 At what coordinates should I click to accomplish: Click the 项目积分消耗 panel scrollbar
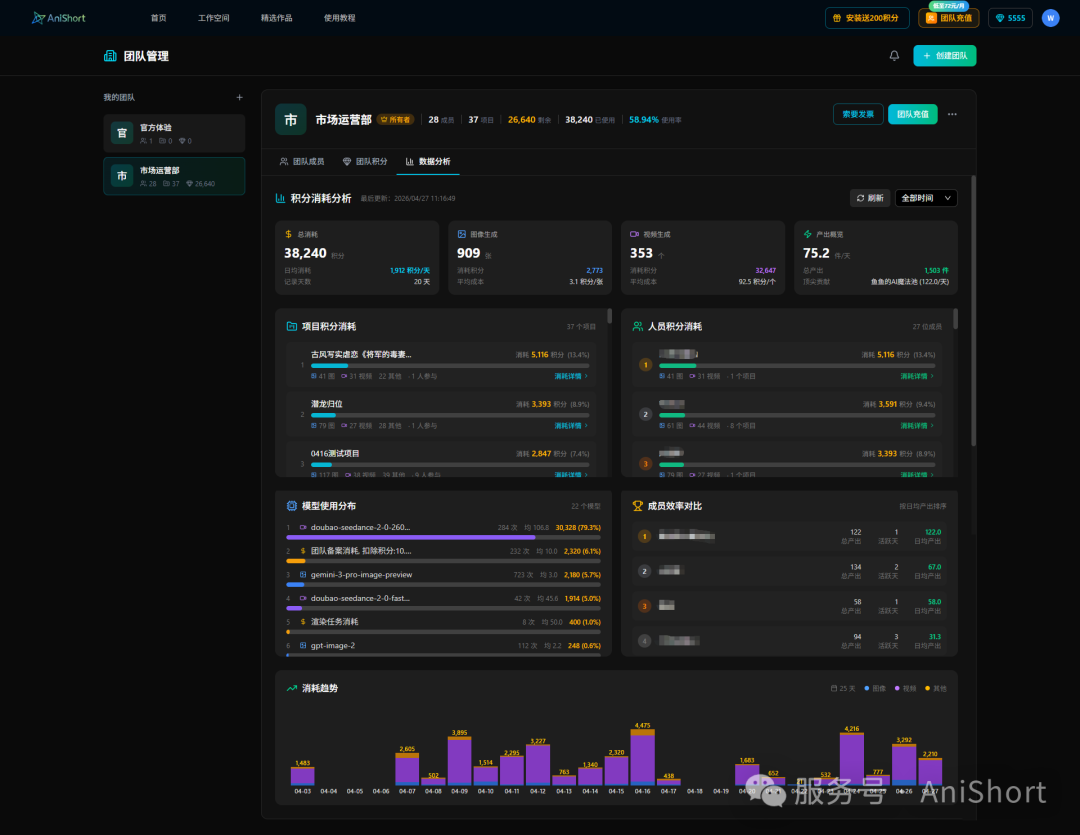click(x=610, y=316)
